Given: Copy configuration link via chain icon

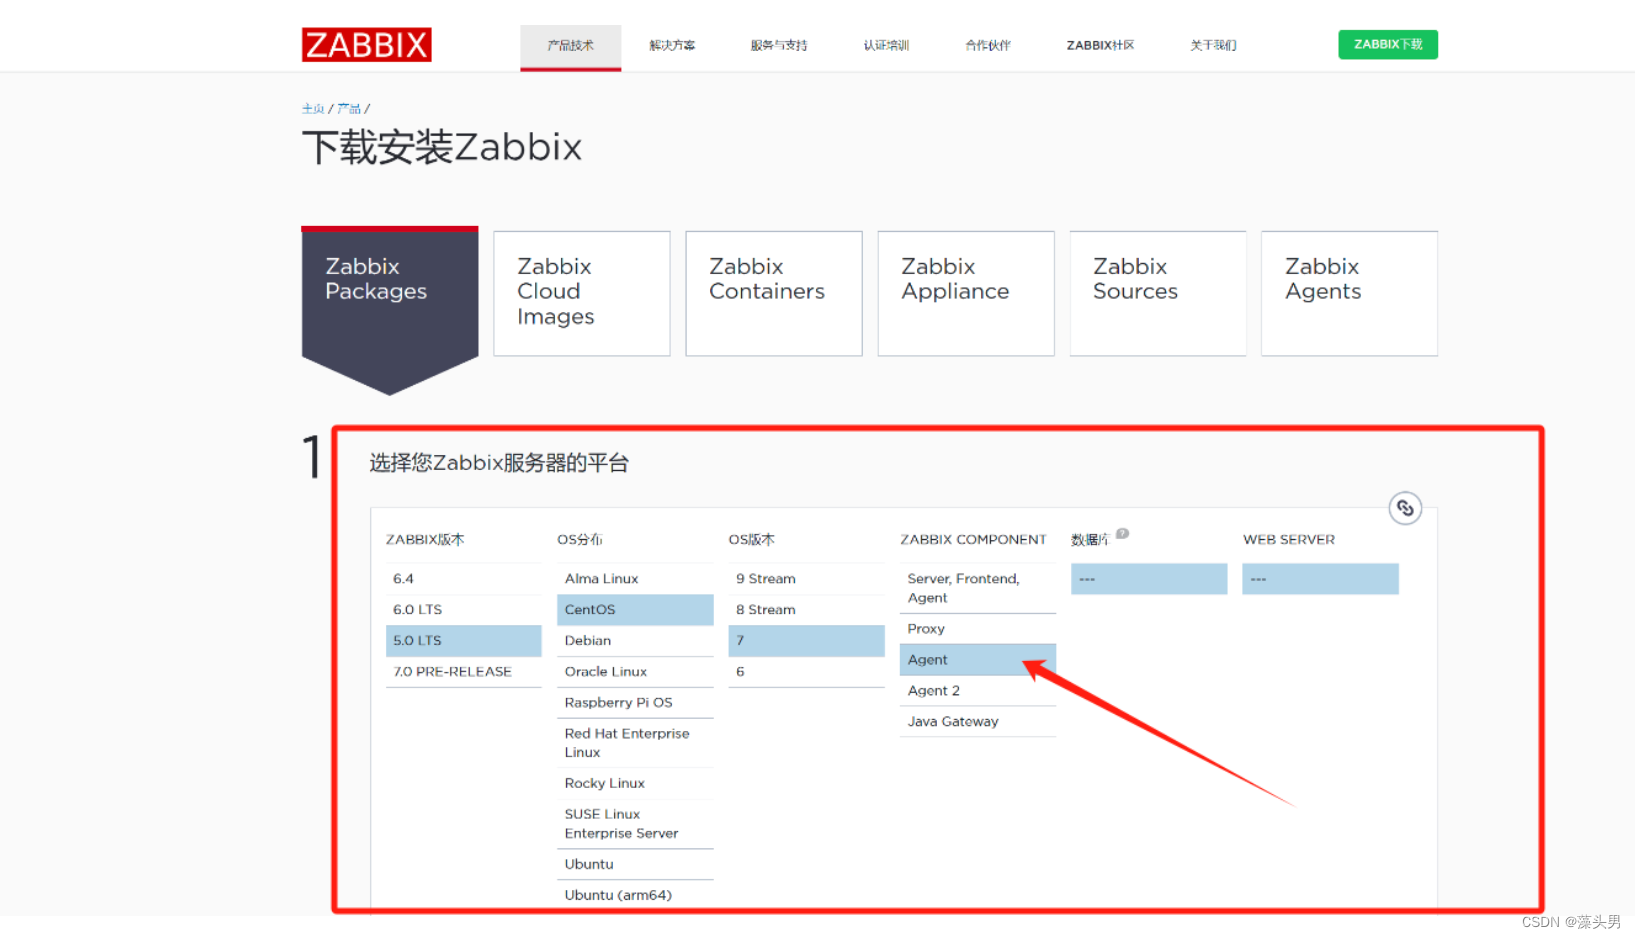Looking at the screenshot, I should (x=1405, y=508).
